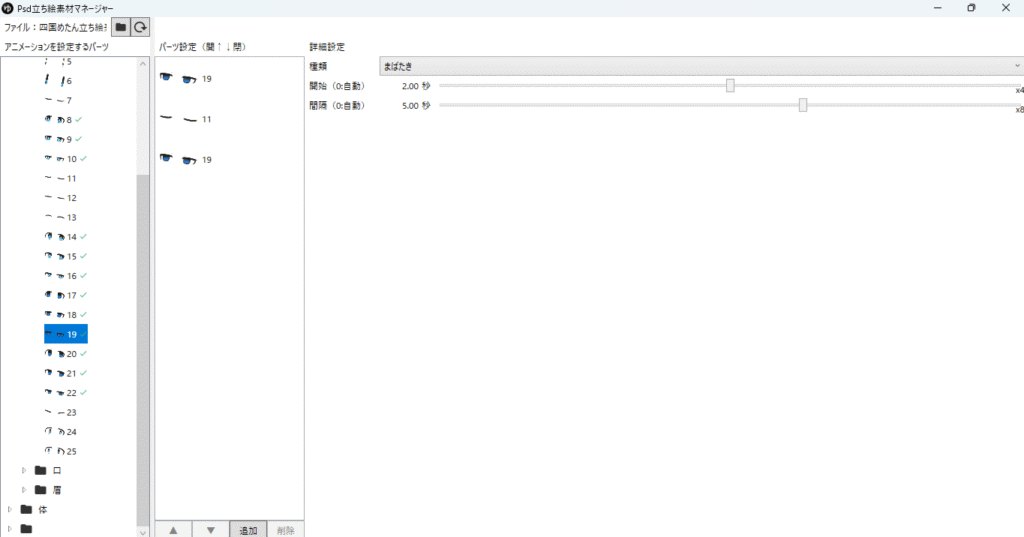Expand the 体 folder
This screenshot has height=537, width=1024.
pos(10,509)
